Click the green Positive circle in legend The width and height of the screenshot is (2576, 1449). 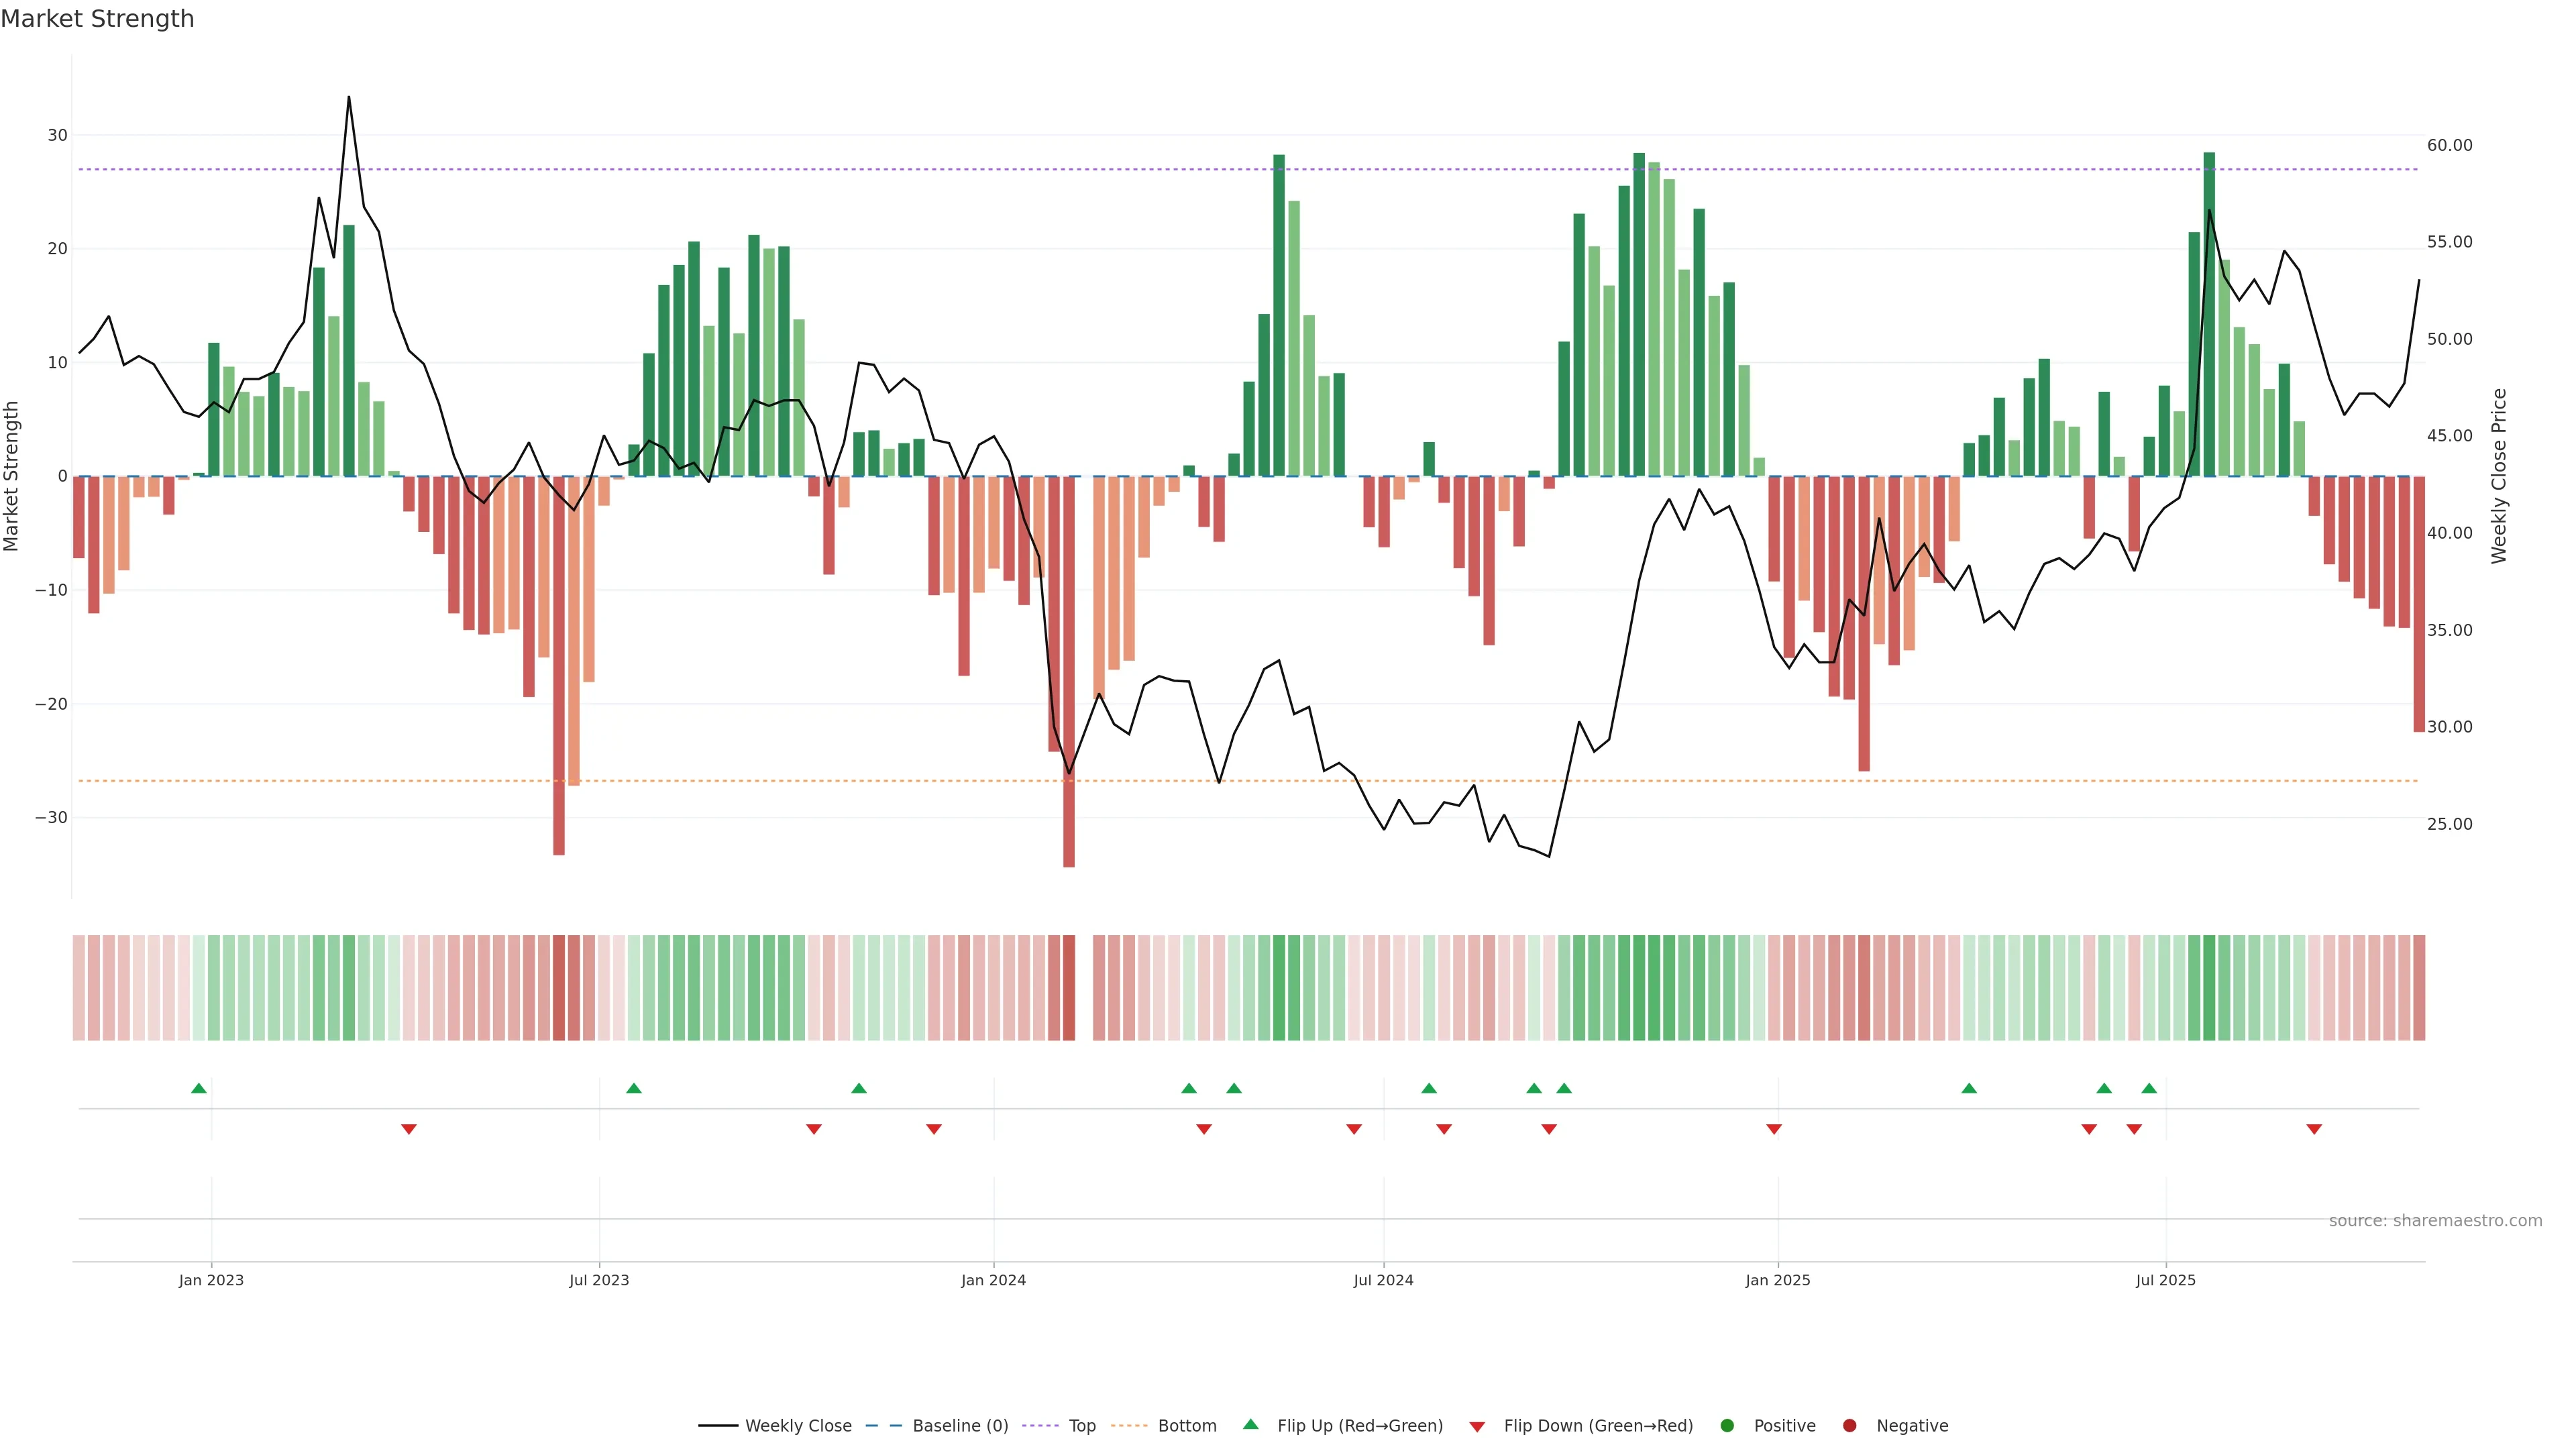tap(1727, 1426)
